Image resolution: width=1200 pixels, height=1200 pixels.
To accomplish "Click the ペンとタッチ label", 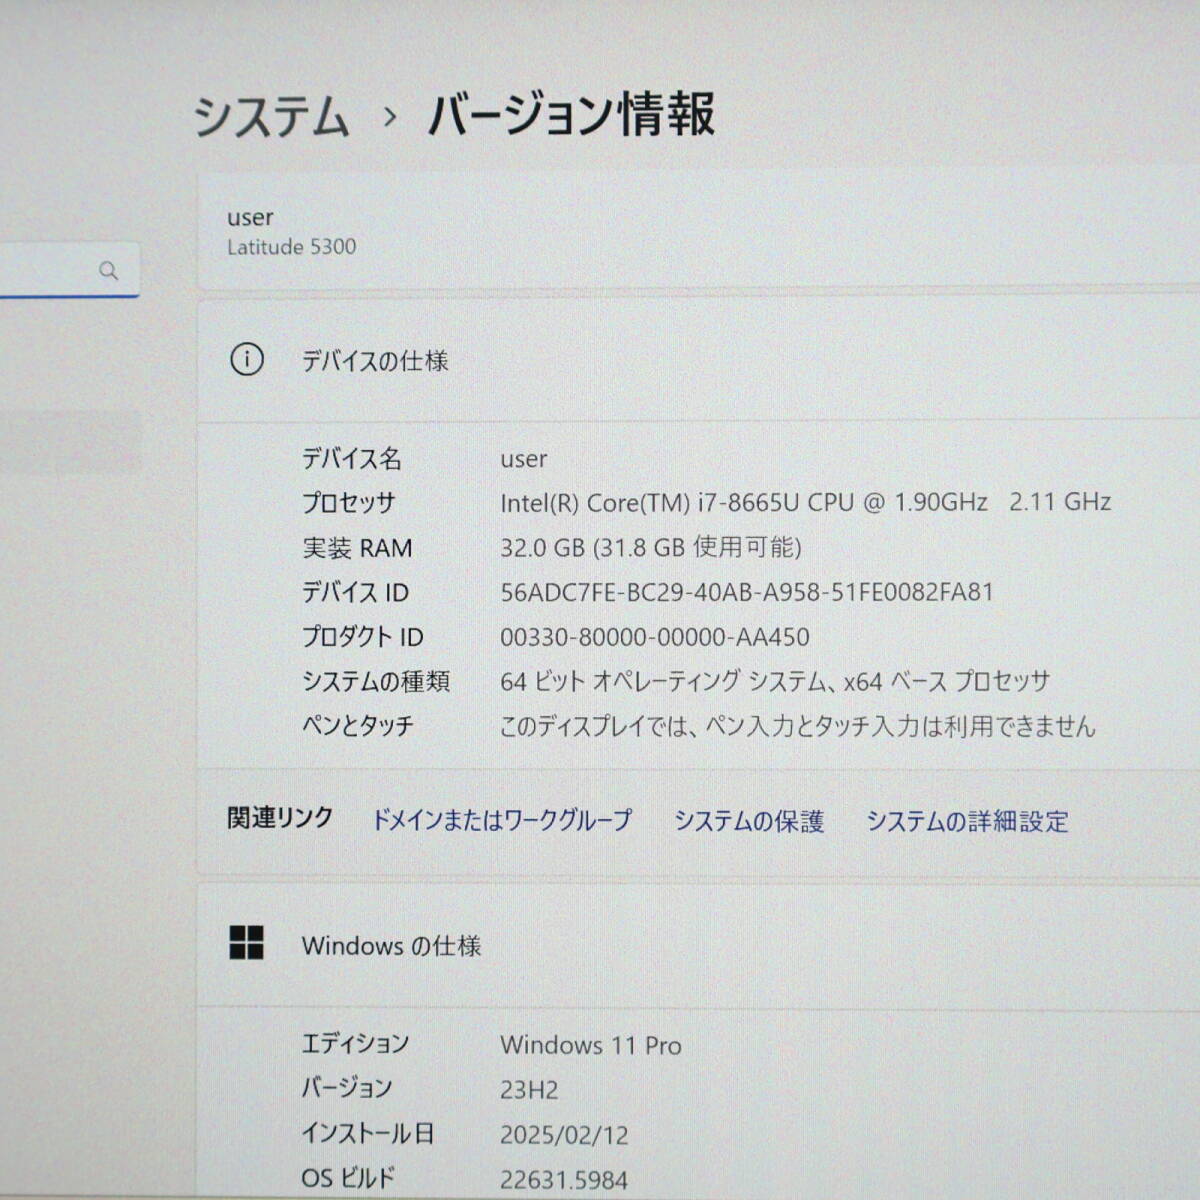I will pos(358,726).
